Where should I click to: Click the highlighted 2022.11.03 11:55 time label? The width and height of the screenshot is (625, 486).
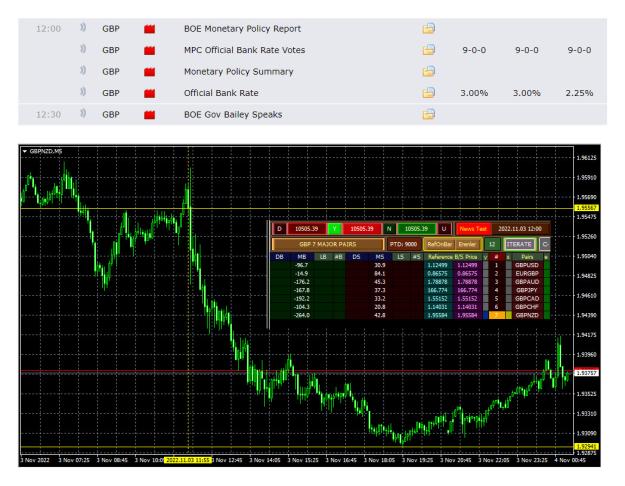[188, 460]
